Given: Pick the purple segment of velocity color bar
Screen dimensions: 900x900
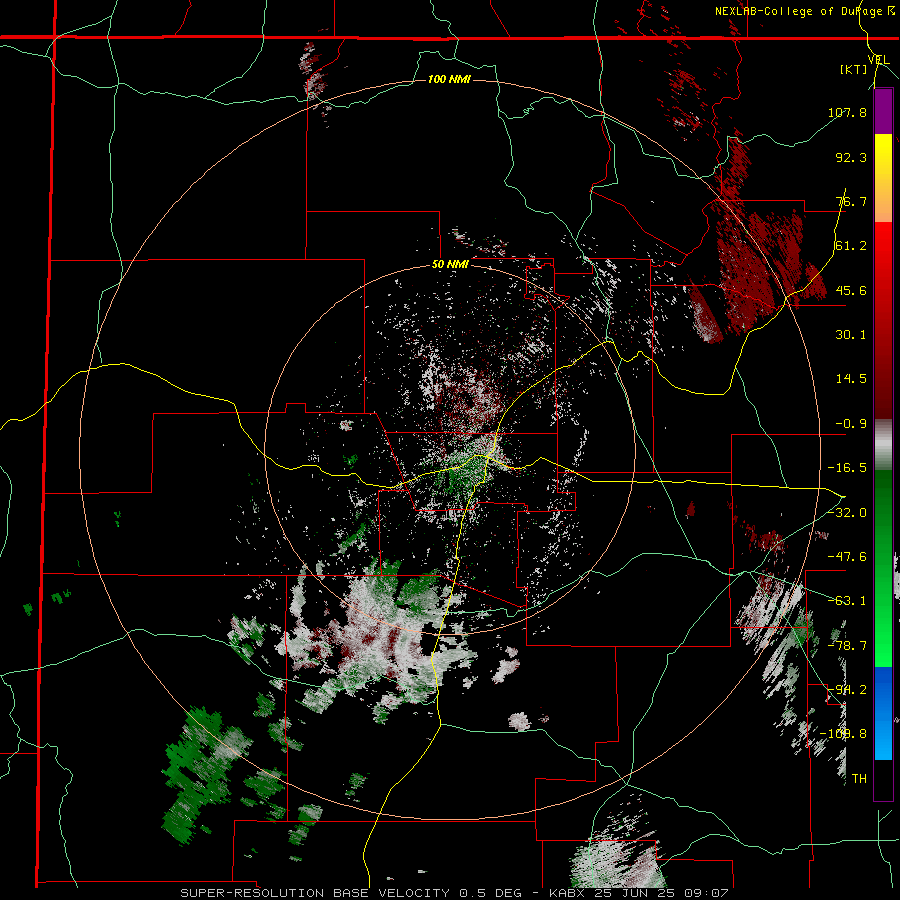Looking at the screenshot, I should click(x=883, y=111).
